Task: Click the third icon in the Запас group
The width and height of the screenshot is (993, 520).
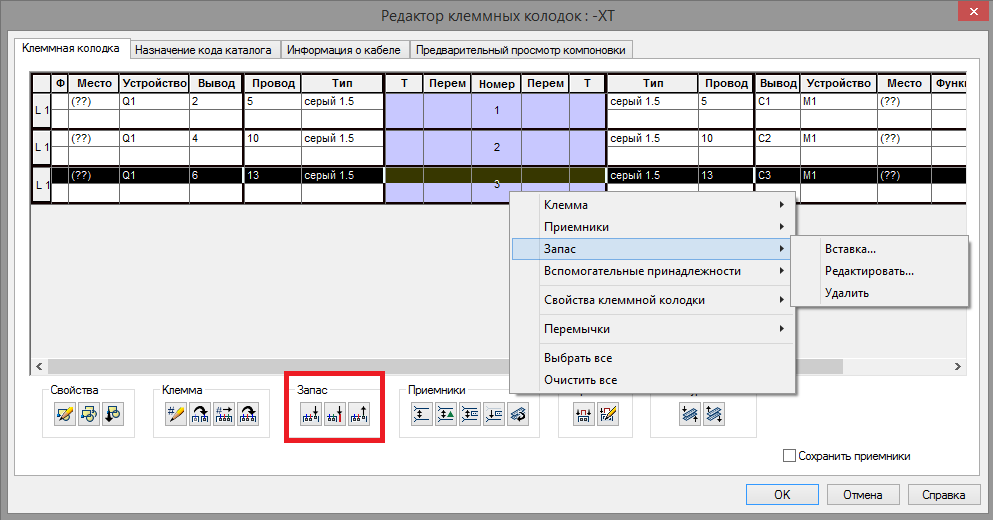Action: tap(359, 414)
